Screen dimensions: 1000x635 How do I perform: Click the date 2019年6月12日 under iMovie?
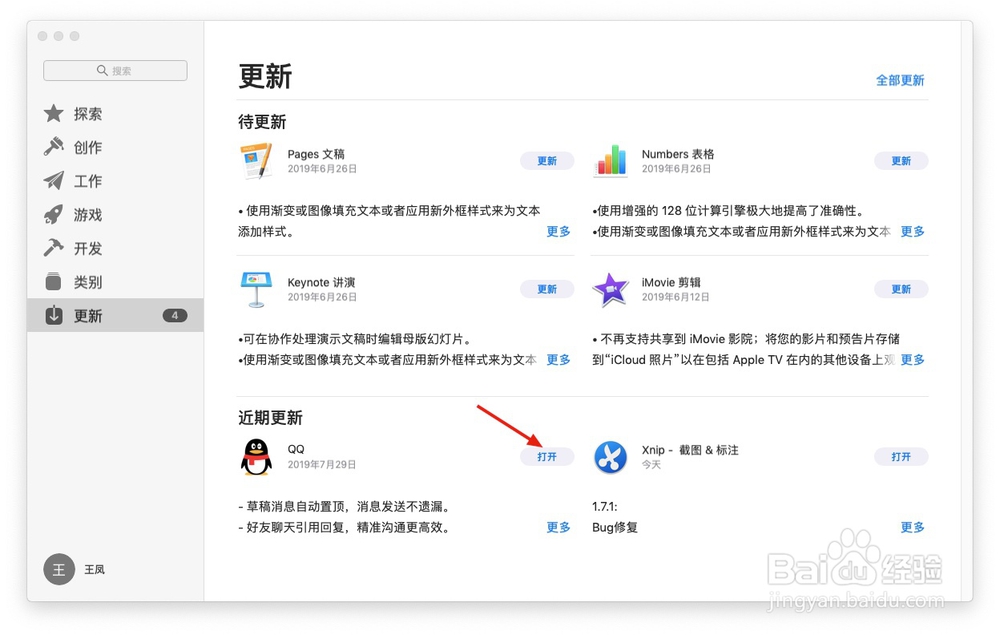(x=675, y=296)
